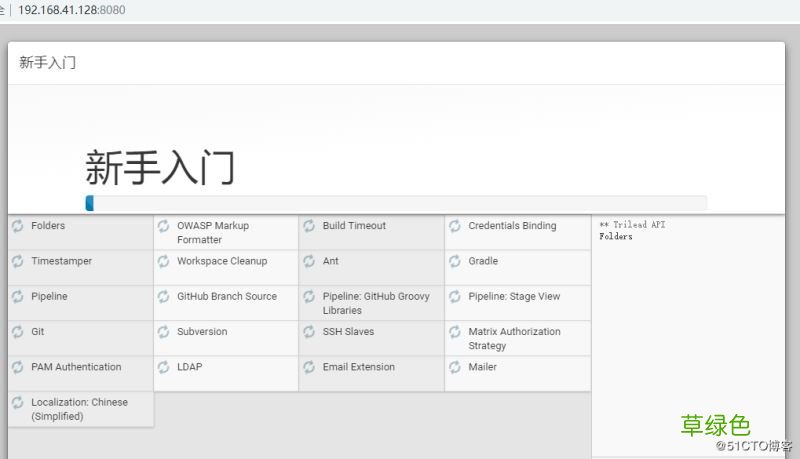Select the Matrix Authorization Strategy label
The height and width of the screenshot is (459, 800).
[514, 339]
